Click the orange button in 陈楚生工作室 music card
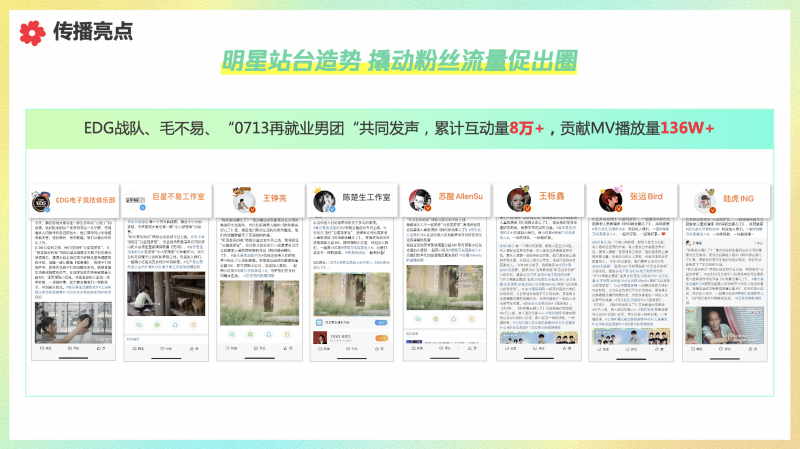Screen dimensions: 800x449 click(x=381, y=338)
